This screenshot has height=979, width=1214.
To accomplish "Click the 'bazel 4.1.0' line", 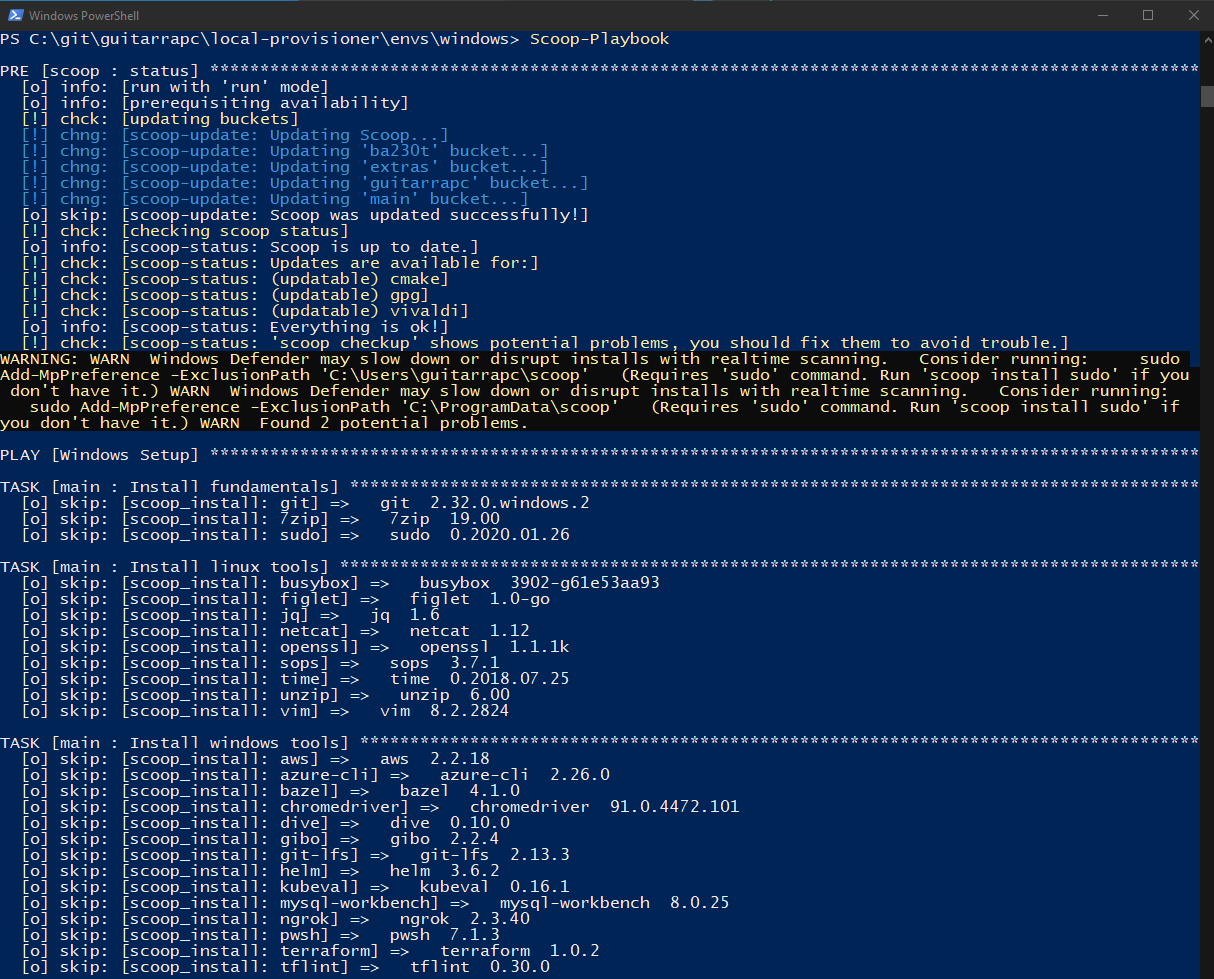I will coord(270,791).
